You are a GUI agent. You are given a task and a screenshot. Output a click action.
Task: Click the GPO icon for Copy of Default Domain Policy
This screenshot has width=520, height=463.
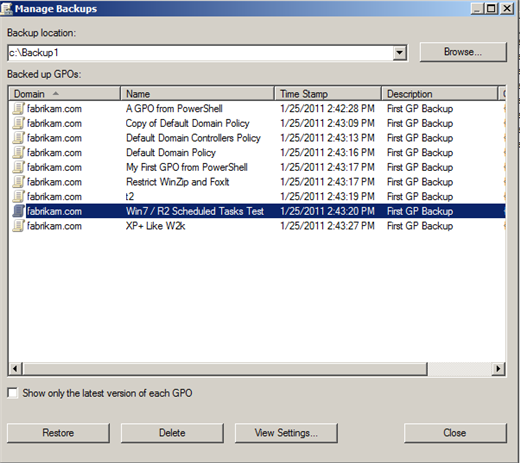18,123
